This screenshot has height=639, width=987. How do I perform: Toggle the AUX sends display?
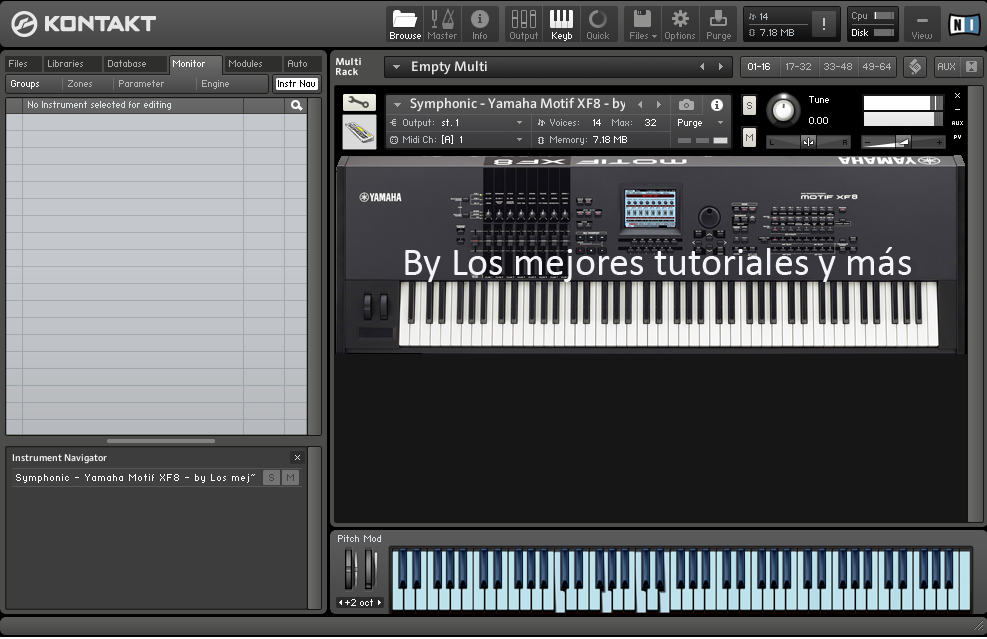click(x=946, y=67)
